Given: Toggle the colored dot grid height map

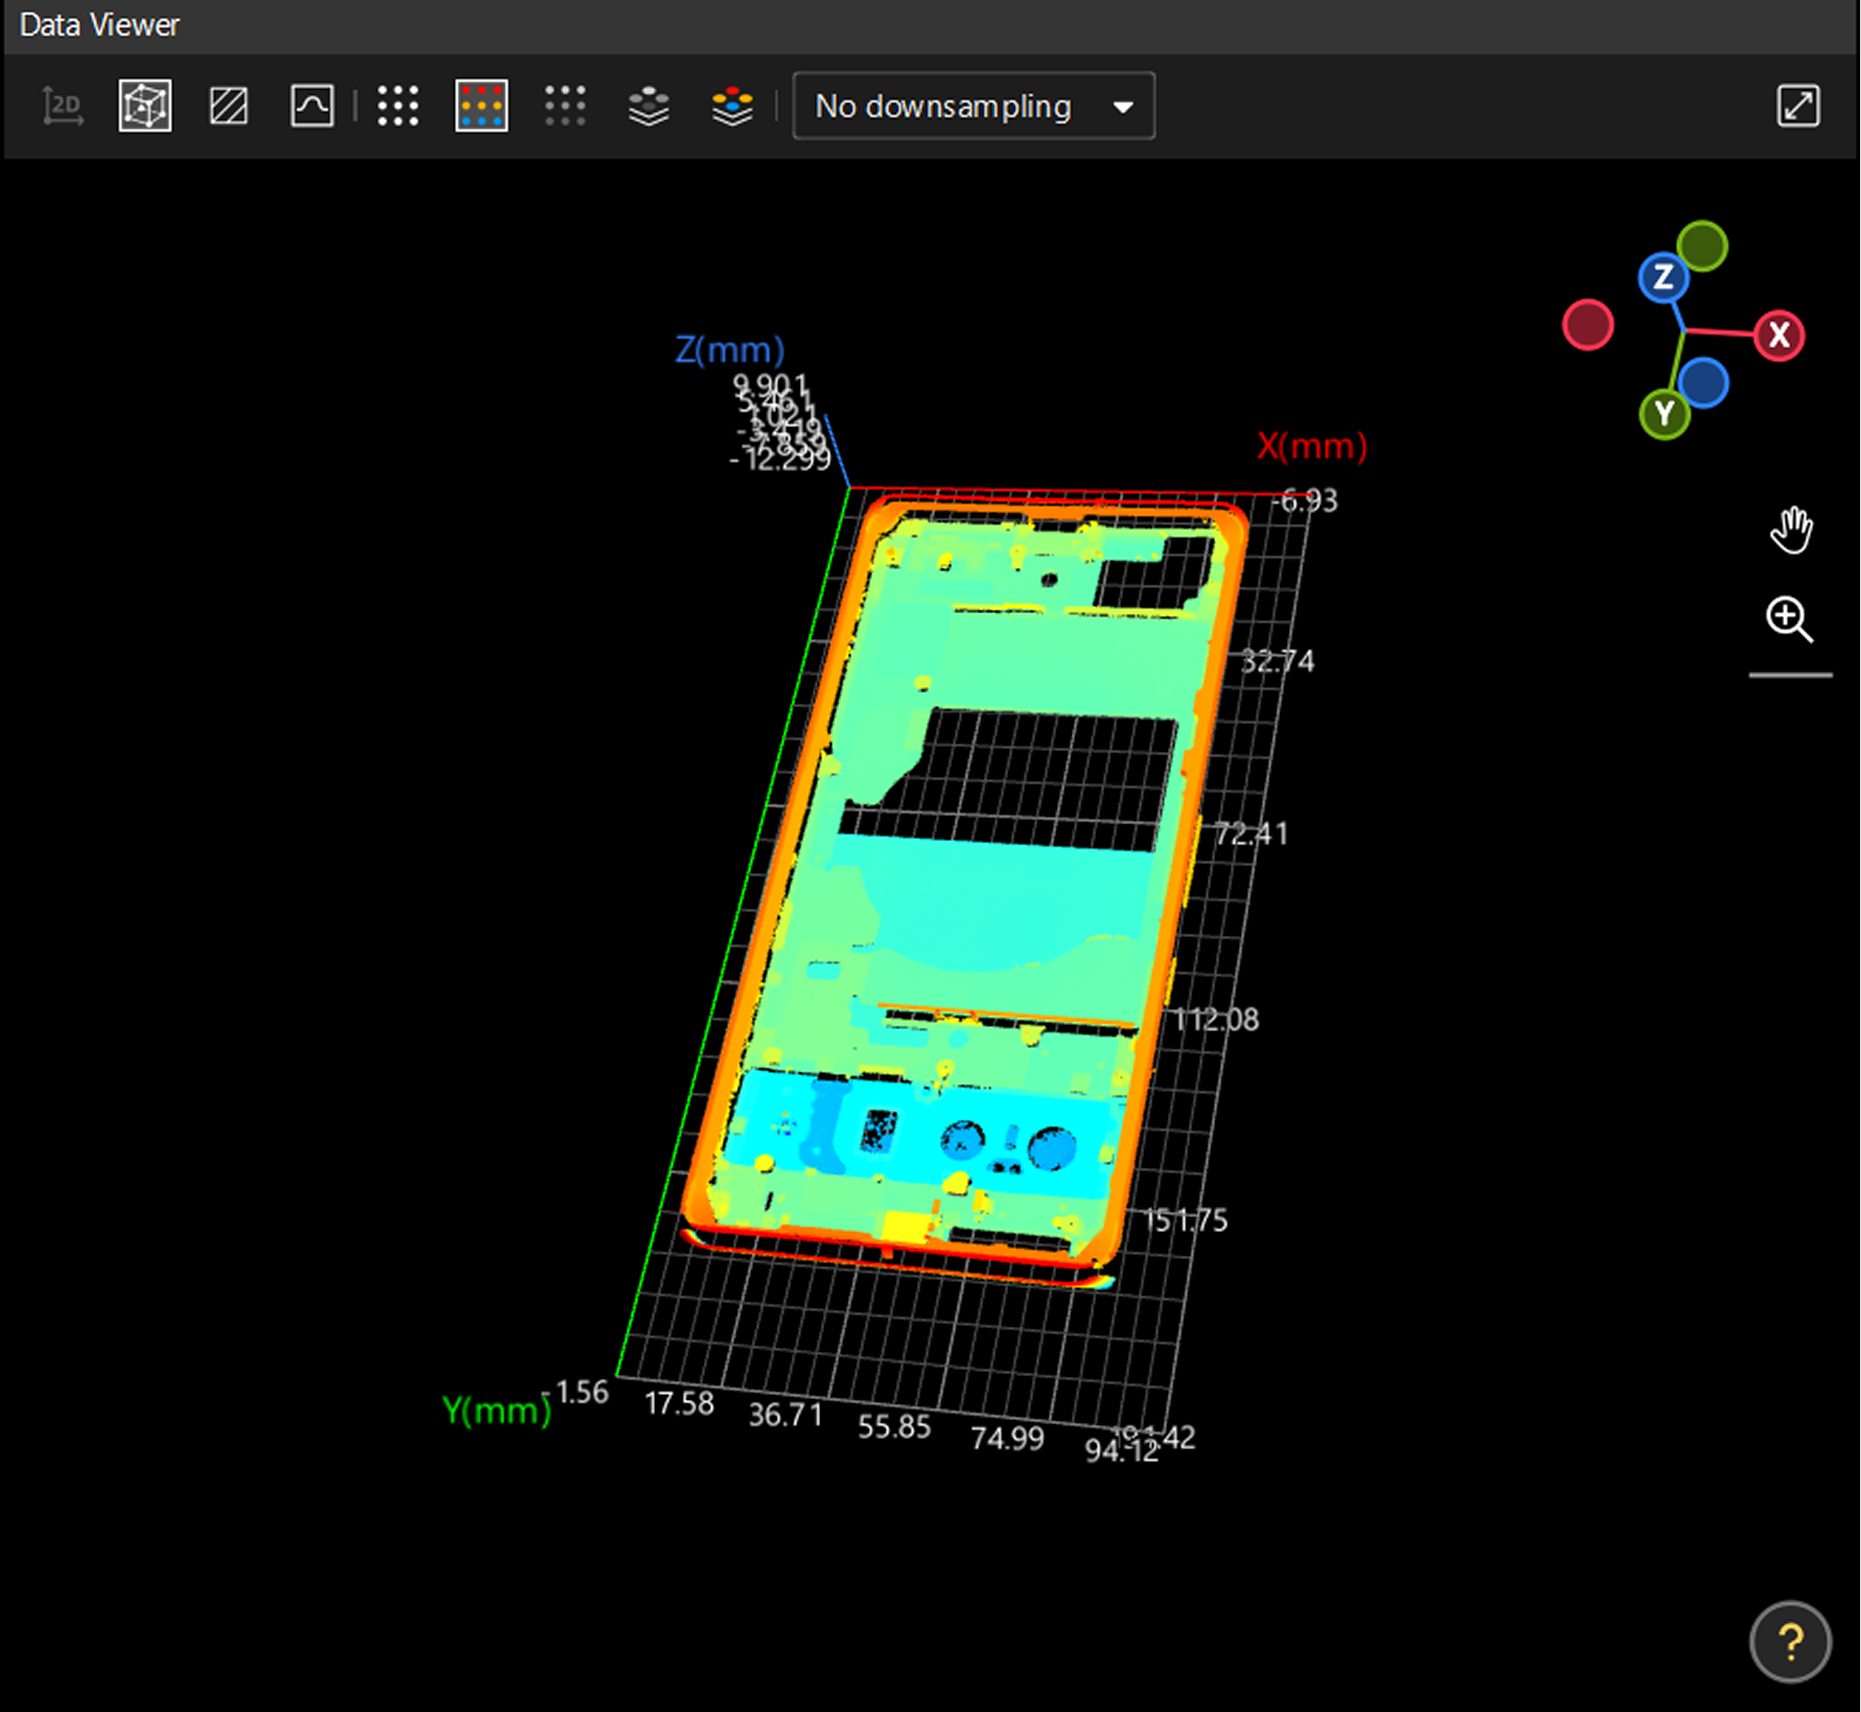Looking at the screenshot, I should click(481, 106).
